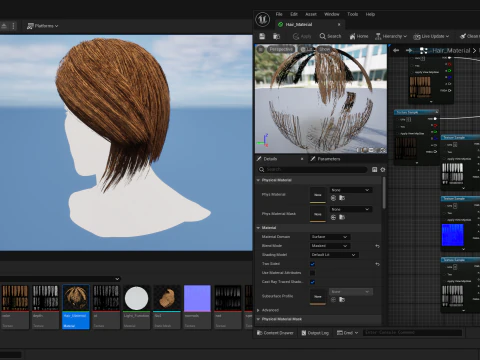480x360 pixels.
Task: Close the Details tab
Action: point(302,159)
